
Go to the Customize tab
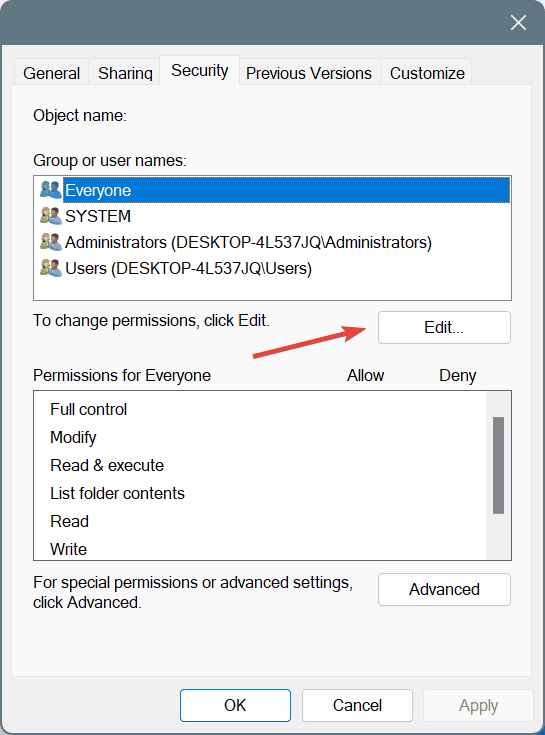427,73
